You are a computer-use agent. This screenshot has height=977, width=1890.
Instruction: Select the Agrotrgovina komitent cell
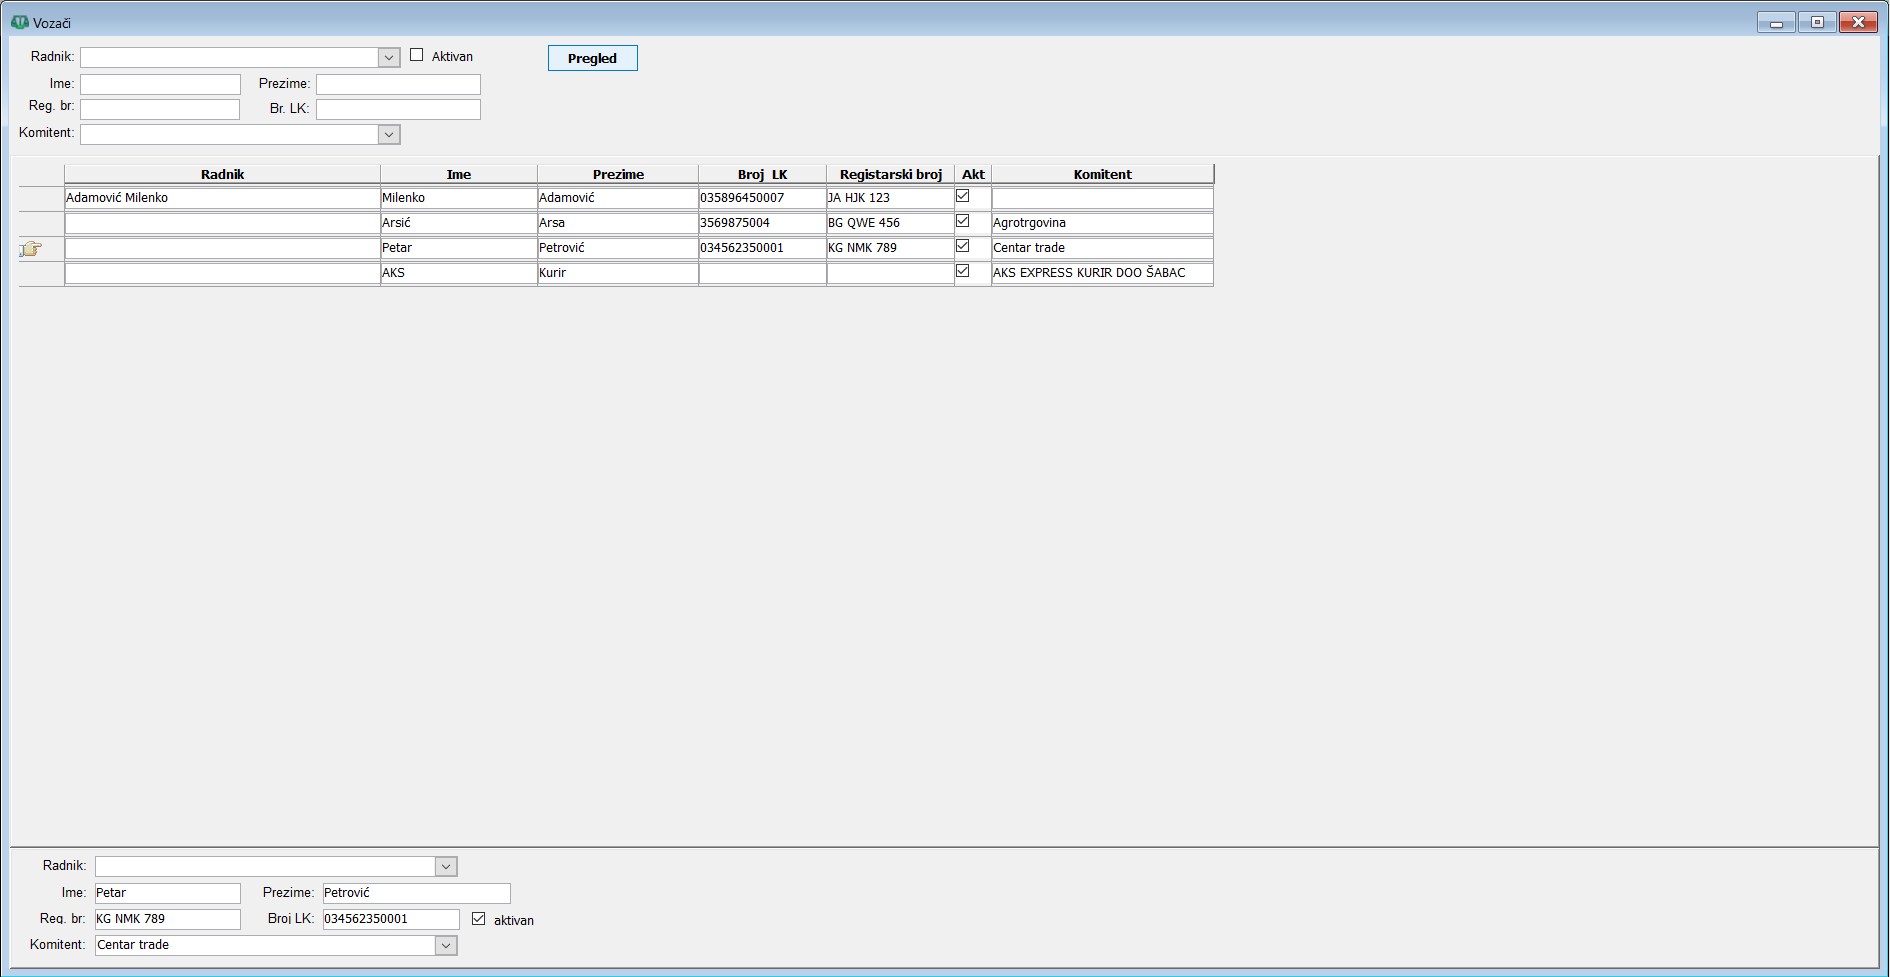1101,223
